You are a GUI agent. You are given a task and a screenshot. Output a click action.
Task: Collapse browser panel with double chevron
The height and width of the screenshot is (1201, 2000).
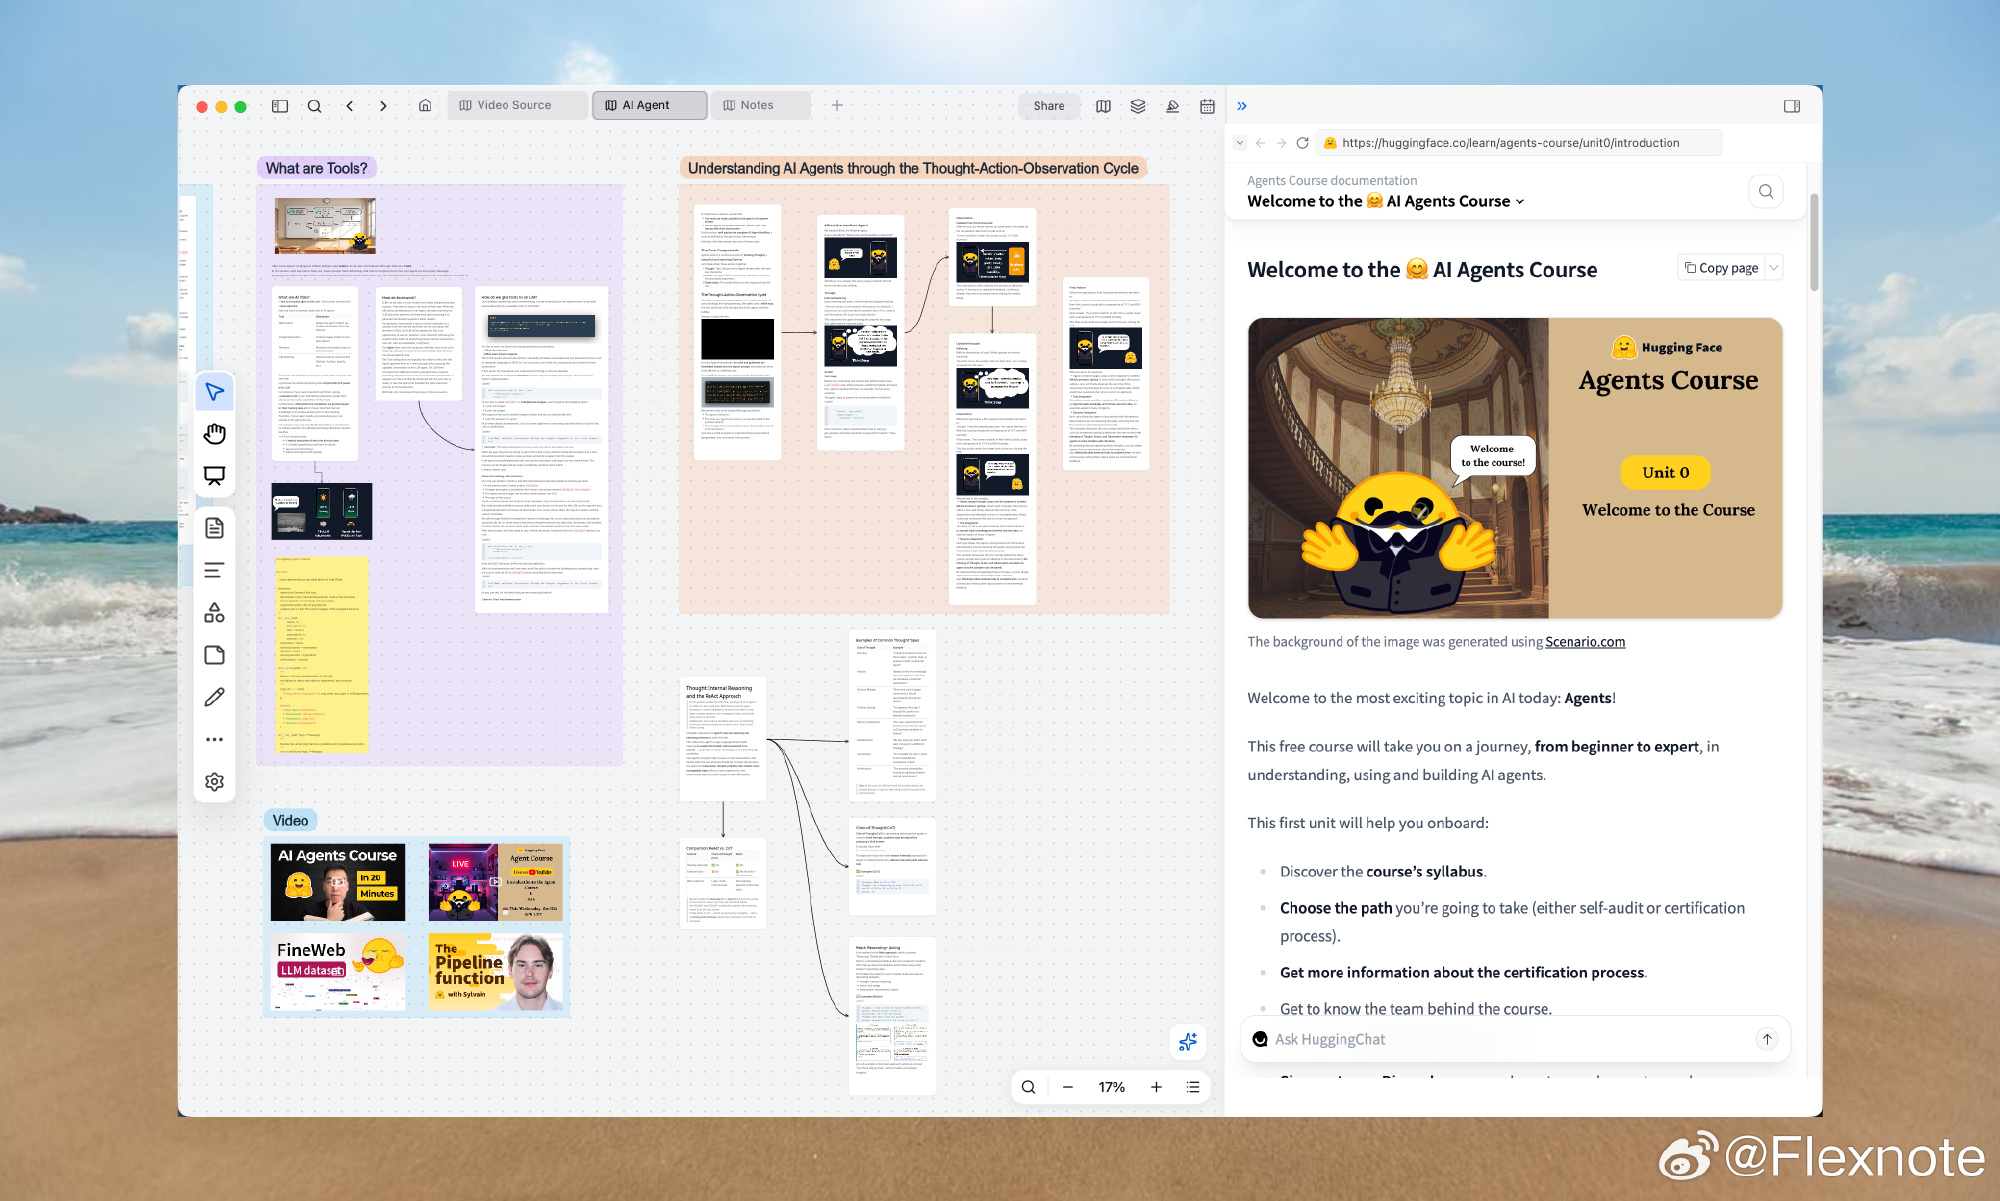click(x=1242, y=106)
